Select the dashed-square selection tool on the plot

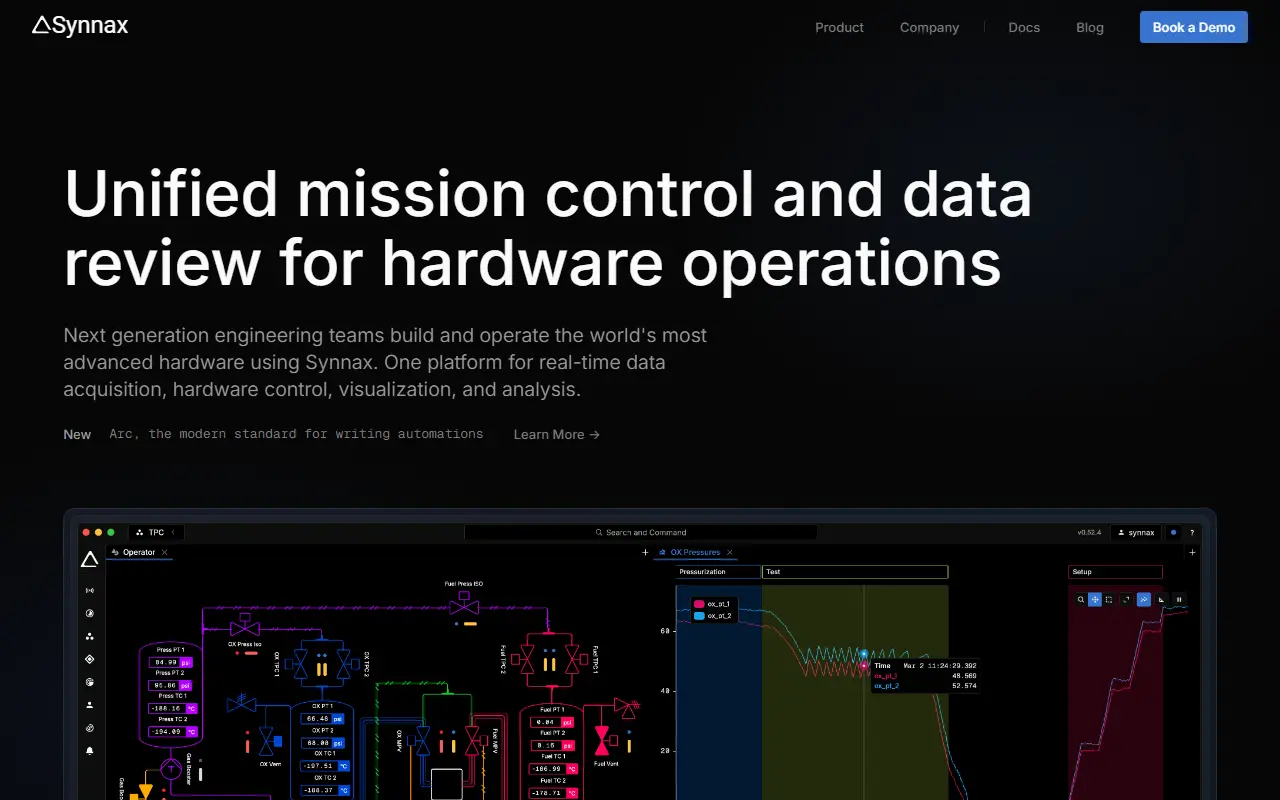1109,600
